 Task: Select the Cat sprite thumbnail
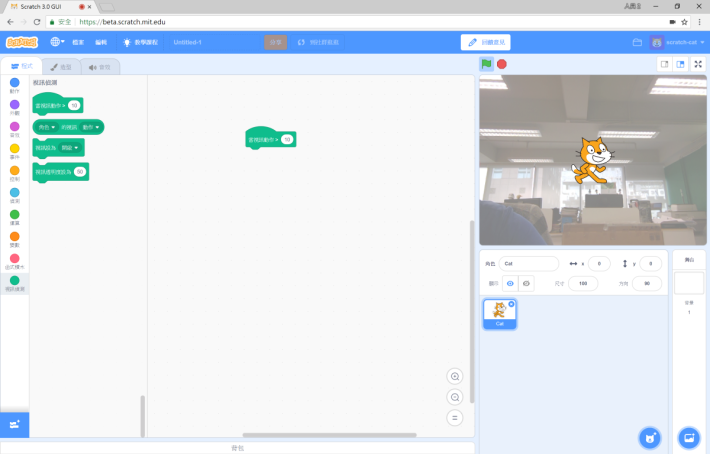pyautogui.click(x=499, y=314)
